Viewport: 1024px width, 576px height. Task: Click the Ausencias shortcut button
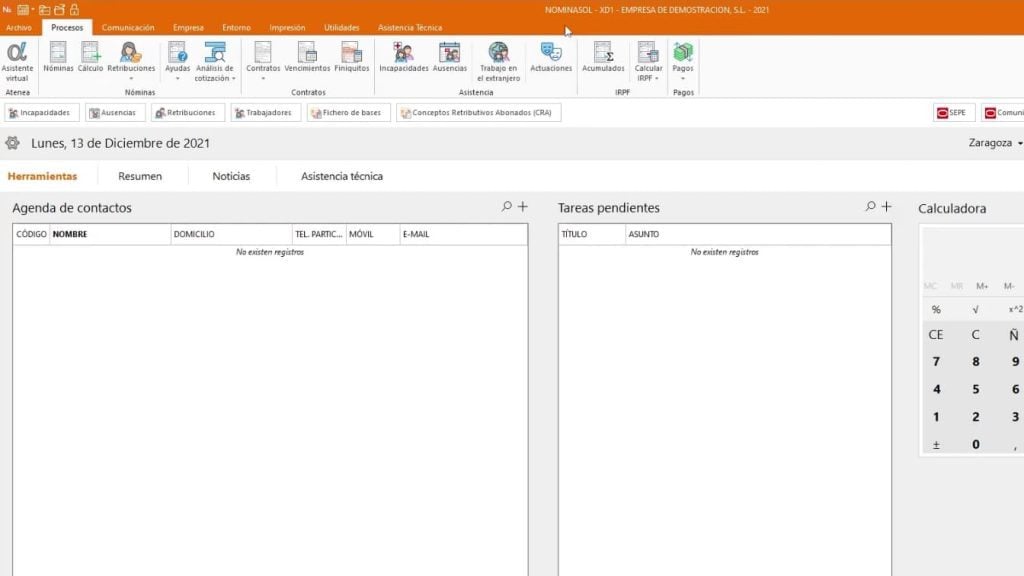(114, 112)
